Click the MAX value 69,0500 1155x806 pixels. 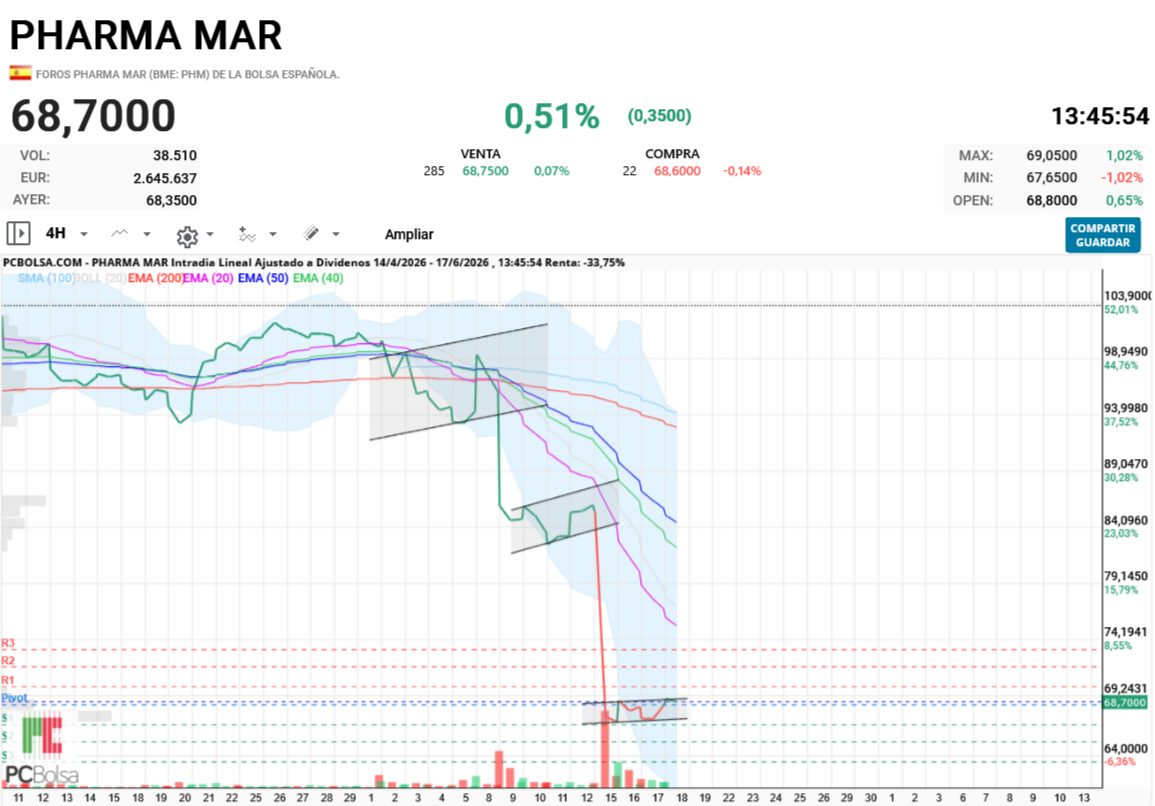1052,155
